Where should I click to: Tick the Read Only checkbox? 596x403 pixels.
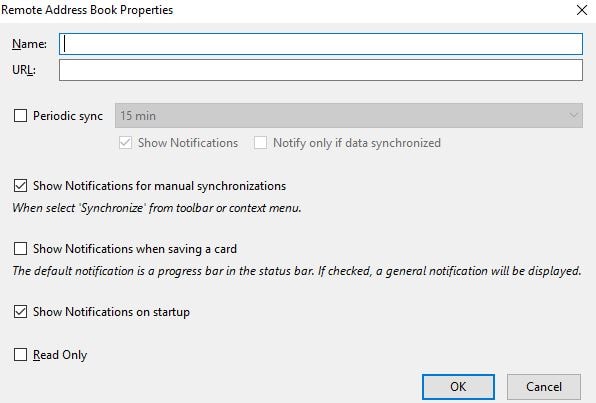click(20, 355)
